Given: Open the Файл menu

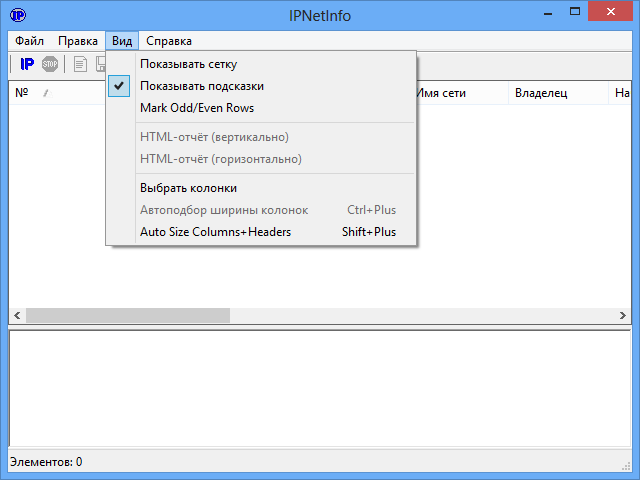Looking at the screenshot, I should click(x=30, y=41).
